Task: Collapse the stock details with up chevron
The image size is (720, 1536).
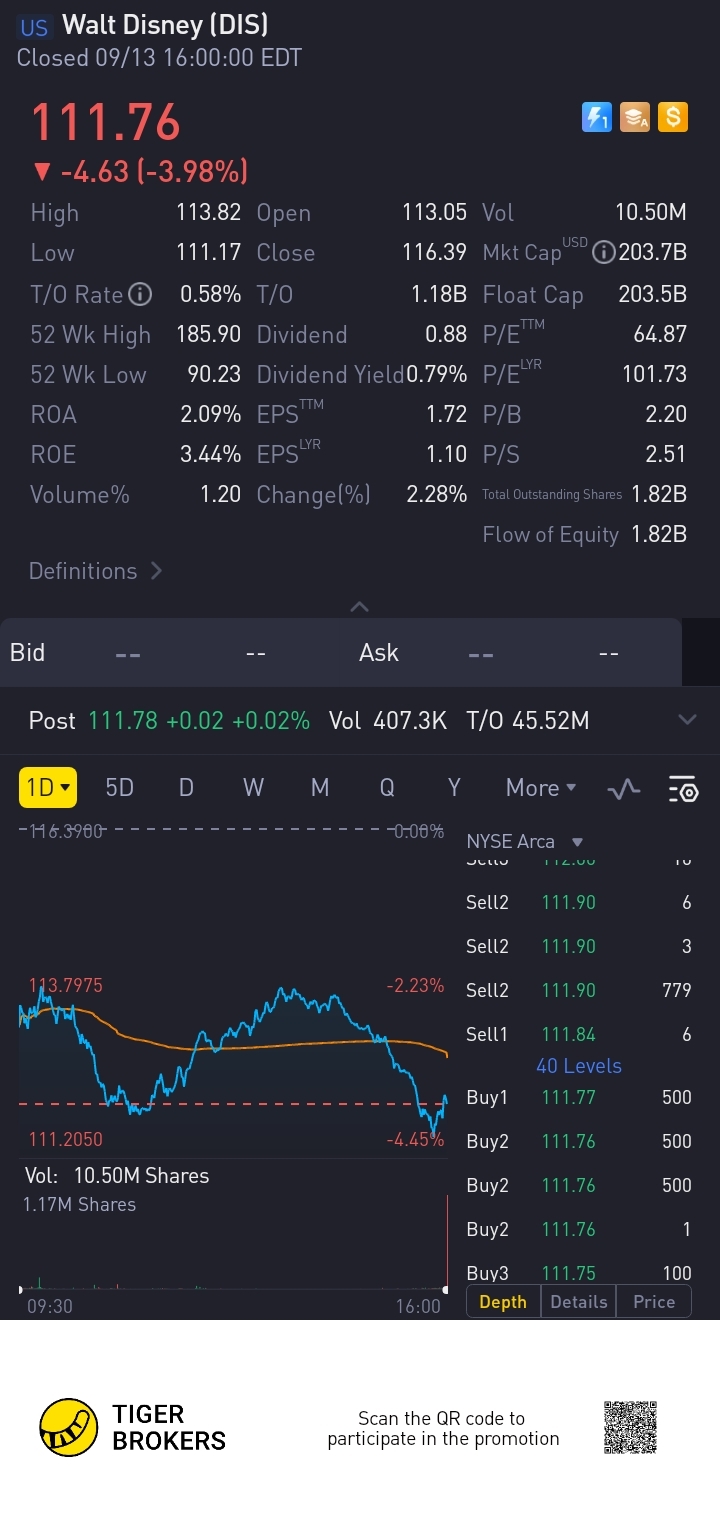Action: pyautogui.click(x=360, y=607)
